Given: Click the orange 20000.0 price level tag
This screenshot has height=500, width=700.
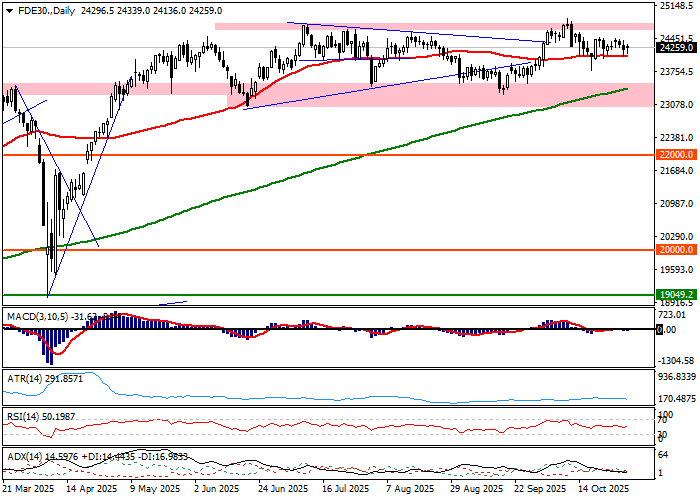Looking at the screenshot, I should 676,250.
